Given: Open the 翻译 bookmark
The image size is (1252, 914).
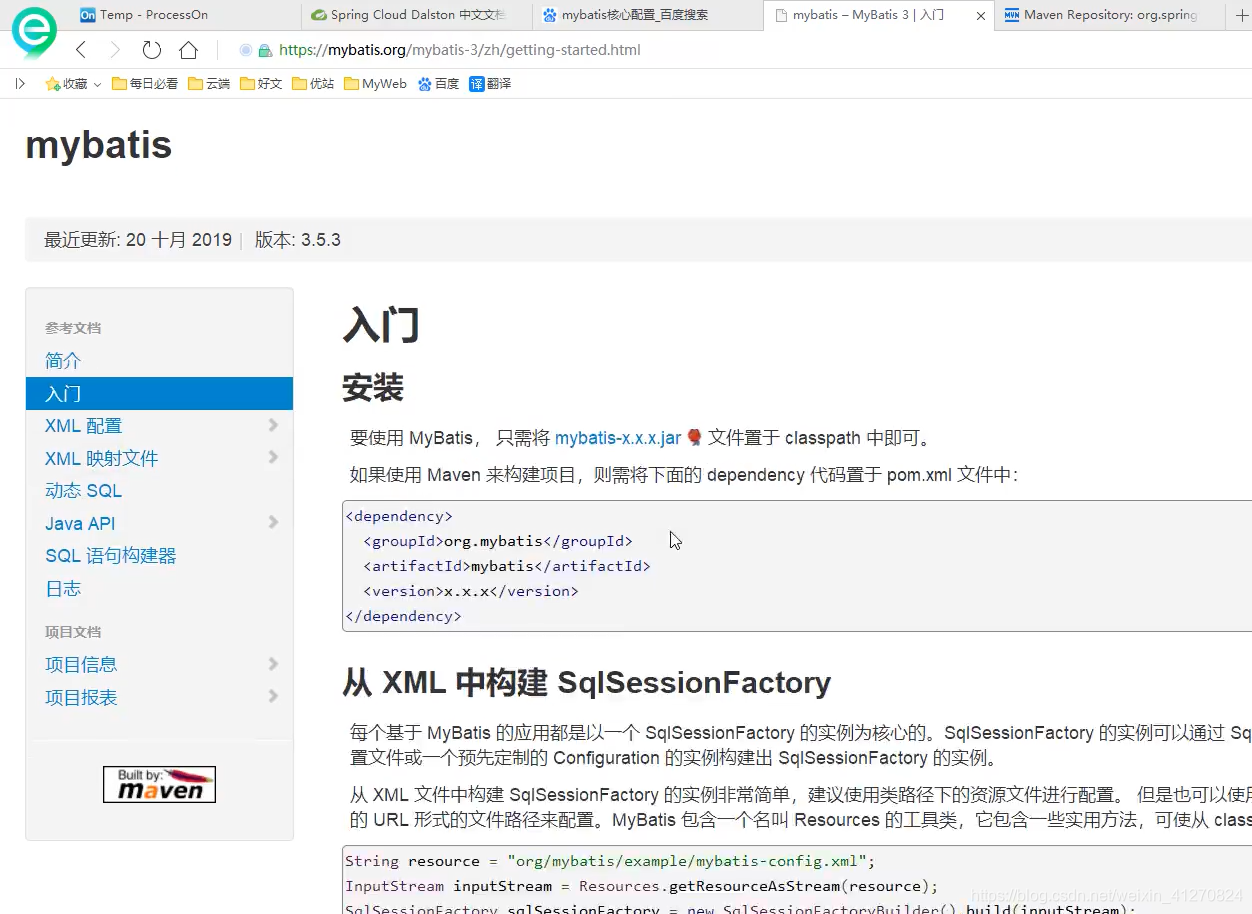Looking at the screenshot, I should (x=490, y=84).
